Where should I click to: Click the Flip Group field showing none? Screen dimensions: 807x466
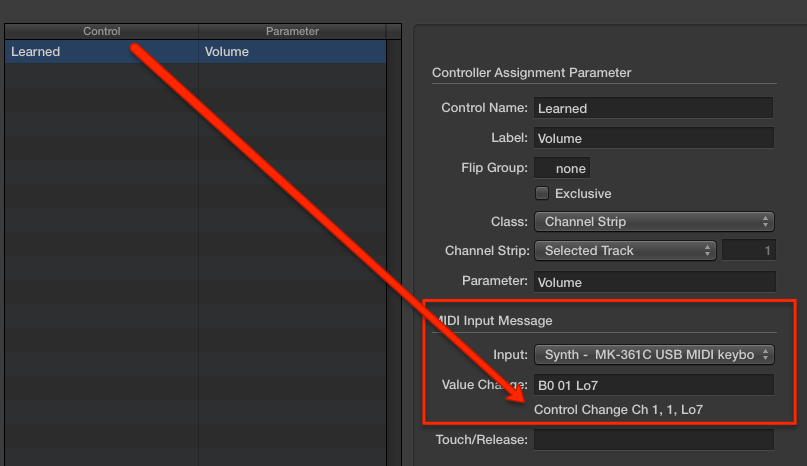pyautogui.click(x=562, y=168)
